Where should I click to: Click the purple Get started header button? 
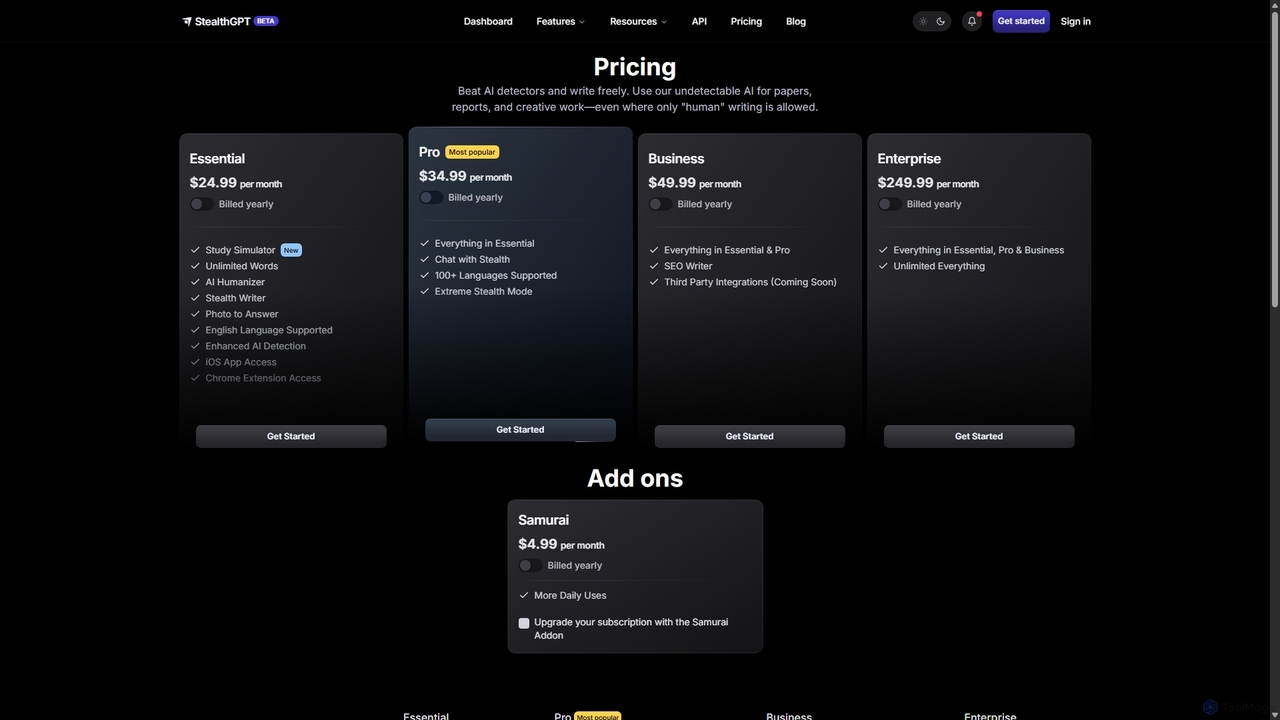pyautogui.click(x=1021, y=21)
